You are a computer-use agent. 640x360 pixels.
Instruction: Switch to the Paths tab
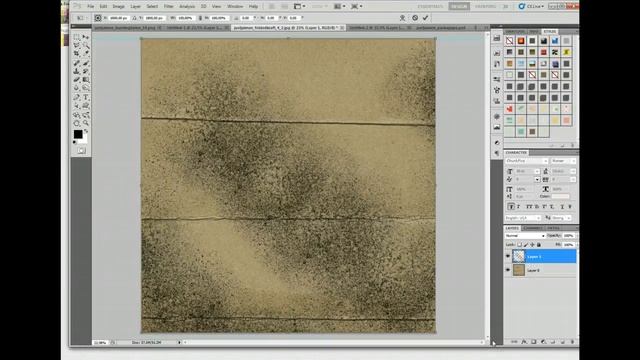[x=553, y=228]
